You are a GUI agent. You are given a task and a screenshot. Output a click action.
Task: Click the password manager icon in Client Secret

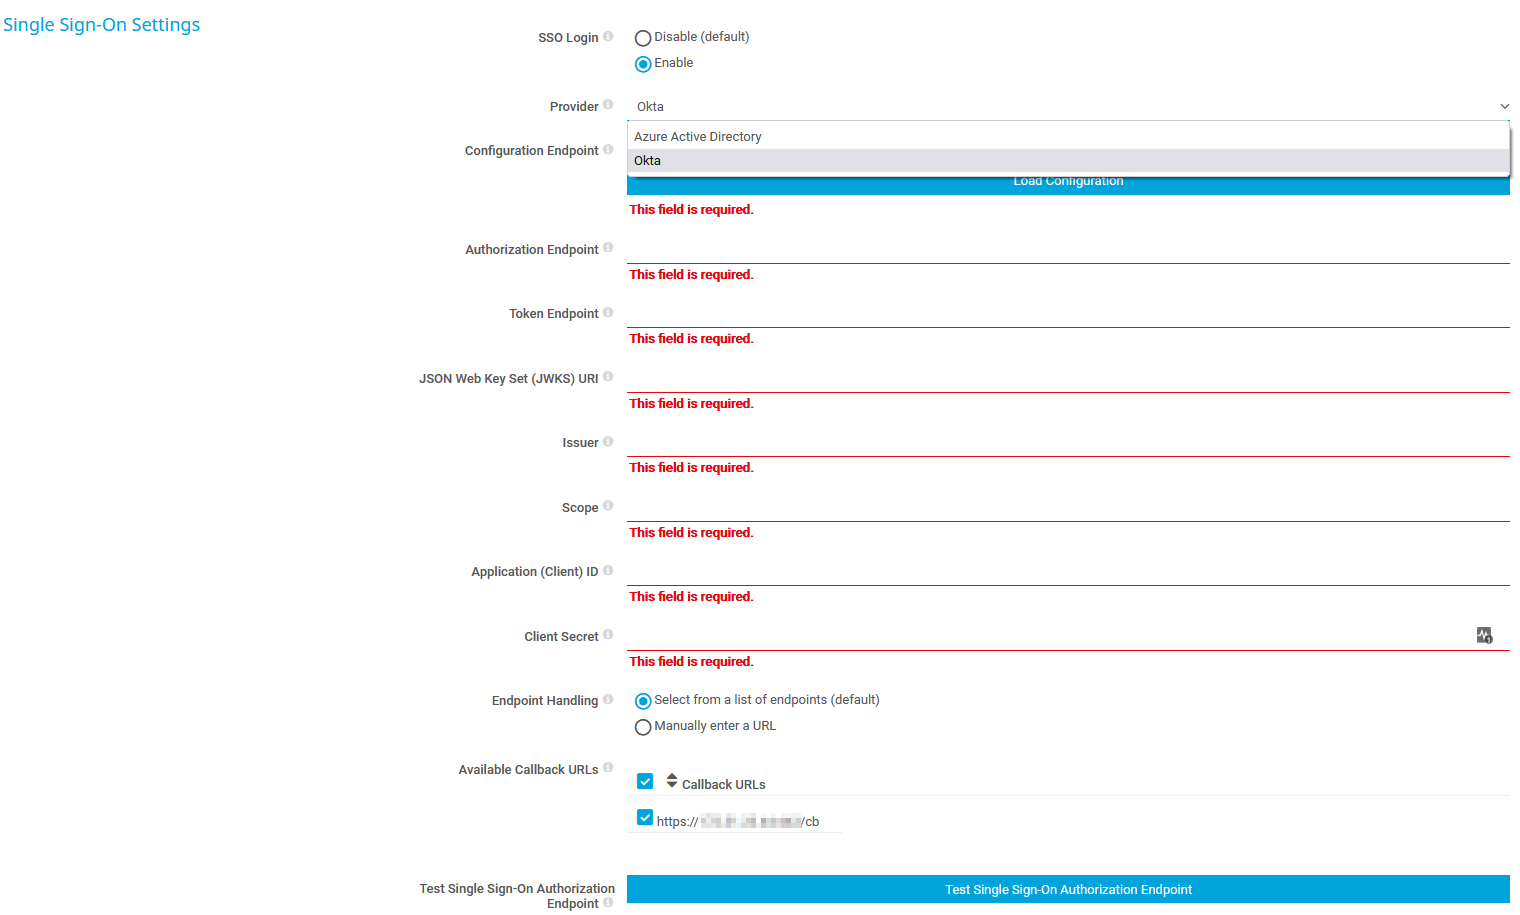point(1484,635)
